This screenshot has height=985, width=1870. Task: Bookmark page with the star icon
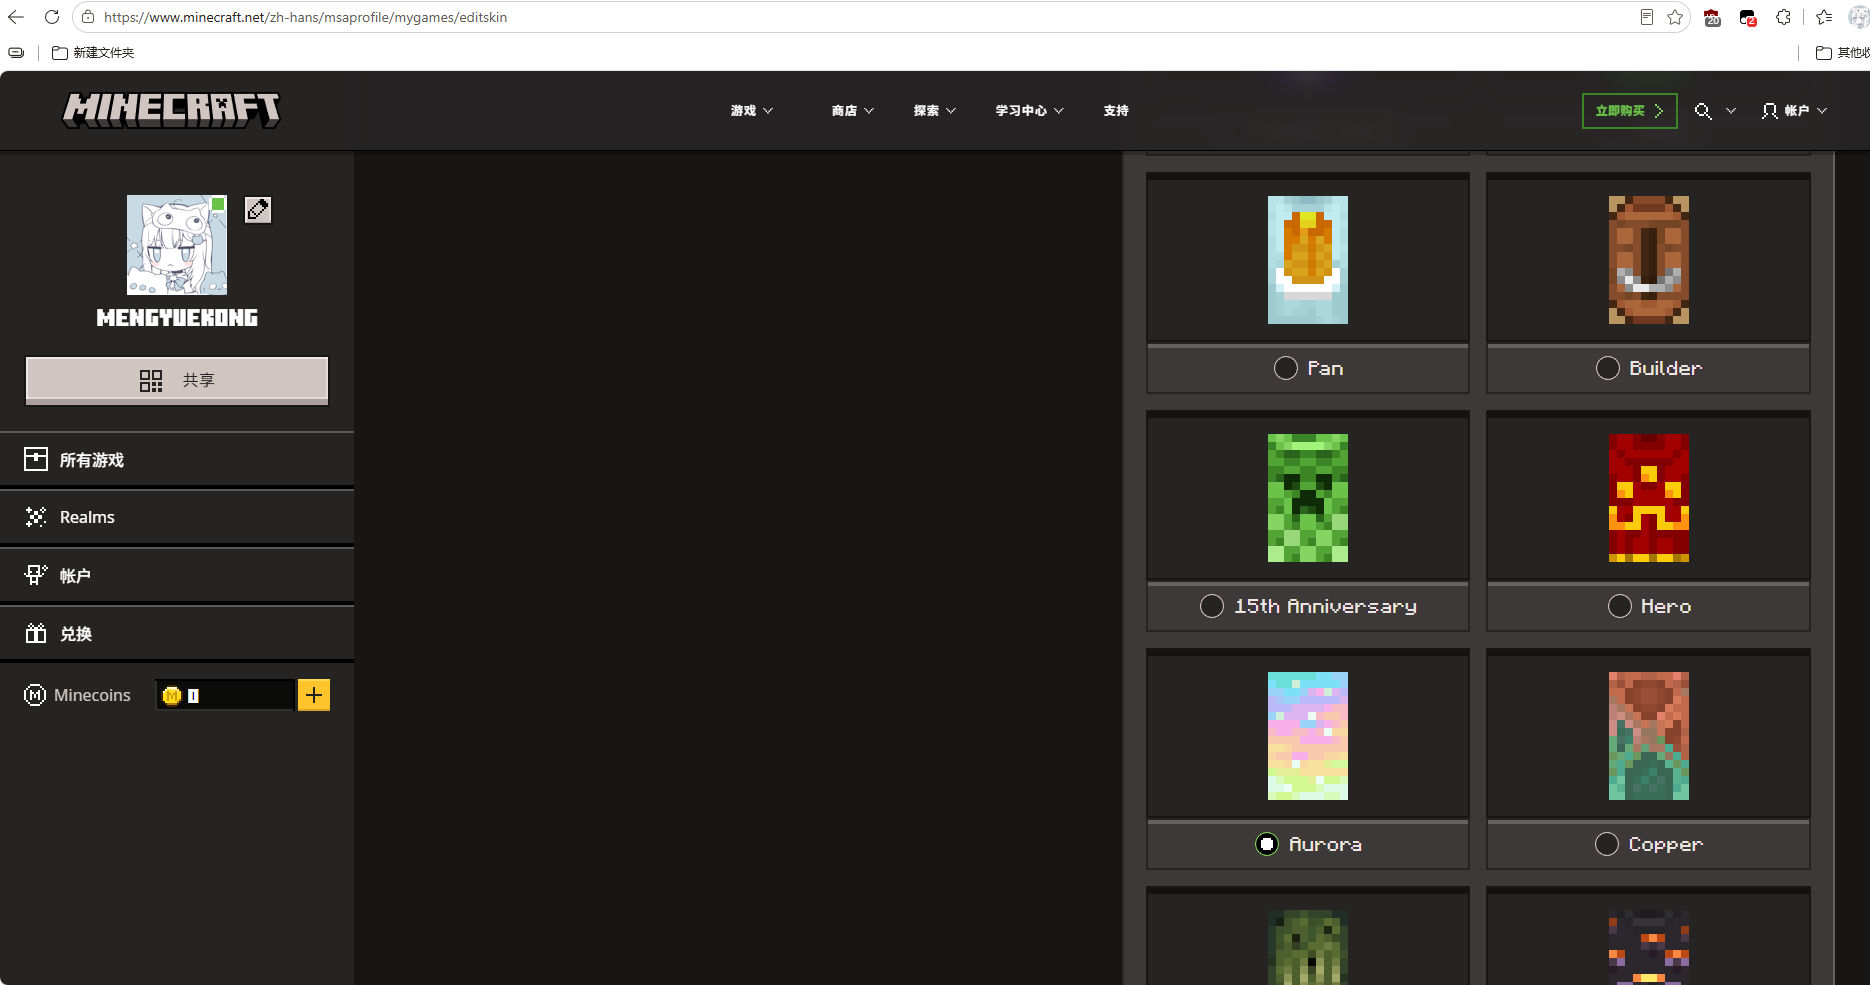[1675, 17]
